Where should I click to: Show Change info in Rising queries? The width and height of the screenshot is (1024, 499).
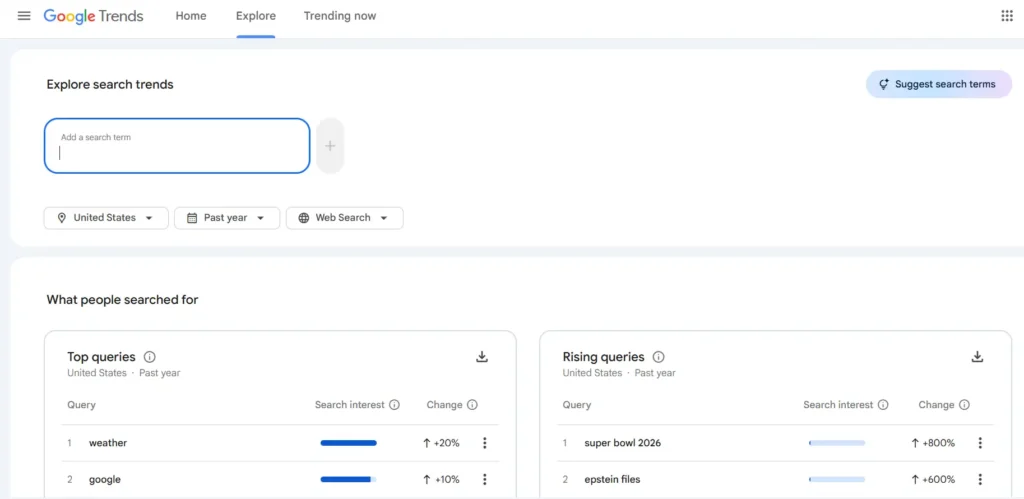[x=964, y=405]
